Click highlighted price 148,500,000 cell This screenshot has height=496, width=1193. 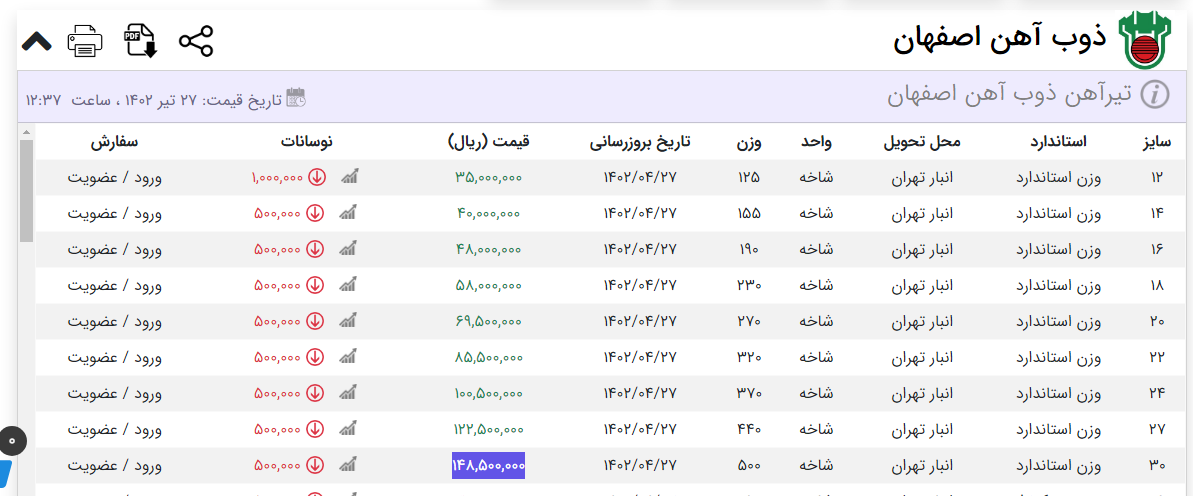[x=488, y=466]
